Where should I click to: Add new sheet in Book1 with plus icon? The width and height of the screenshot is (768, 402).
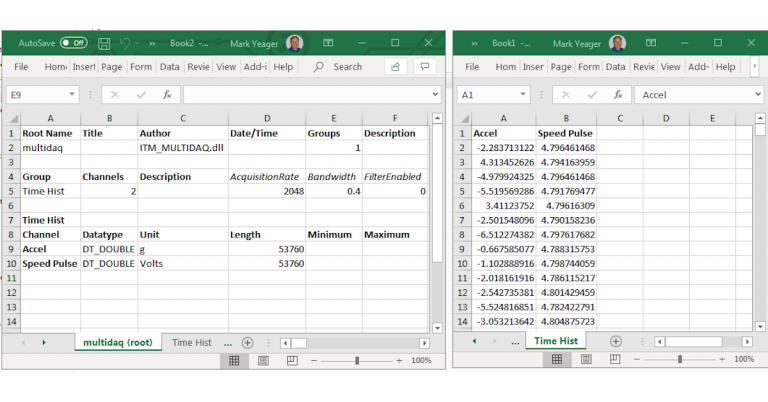[x=616, y=341]
